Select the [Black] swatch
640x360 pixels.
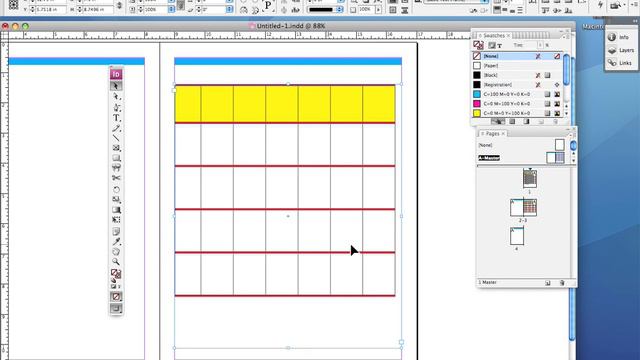517,75
